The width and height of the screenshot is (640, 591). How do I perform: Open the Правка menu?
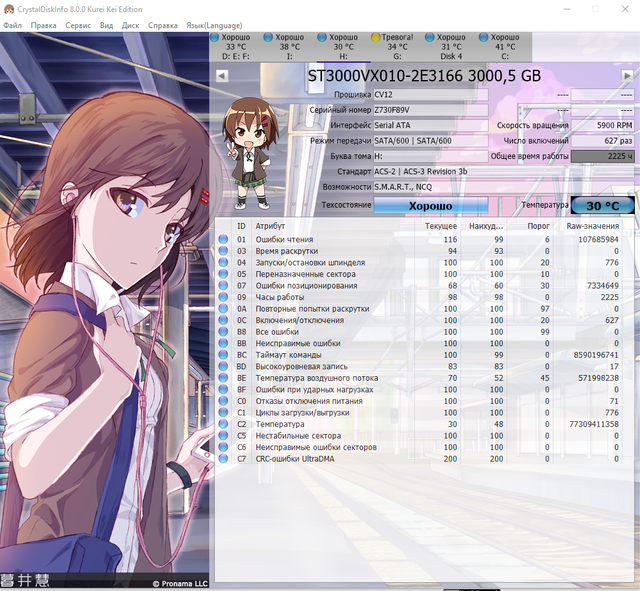[x=43, y=25]
